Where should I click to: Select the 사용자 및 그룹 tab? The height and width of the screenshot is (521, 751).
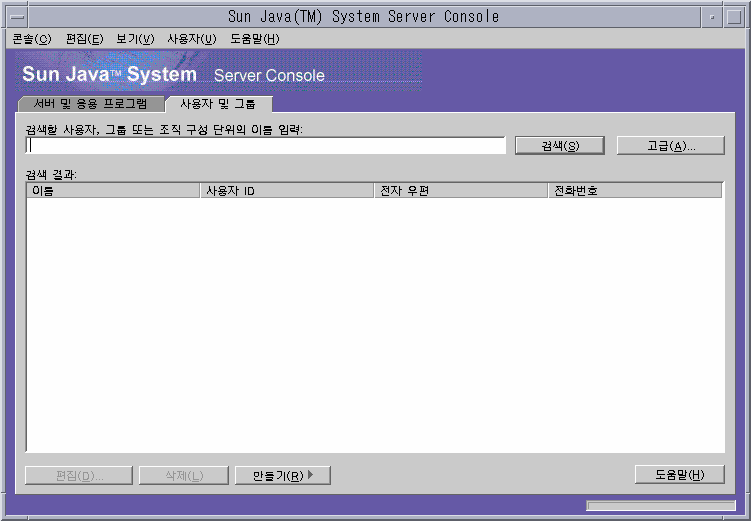(x=218, y=104)
